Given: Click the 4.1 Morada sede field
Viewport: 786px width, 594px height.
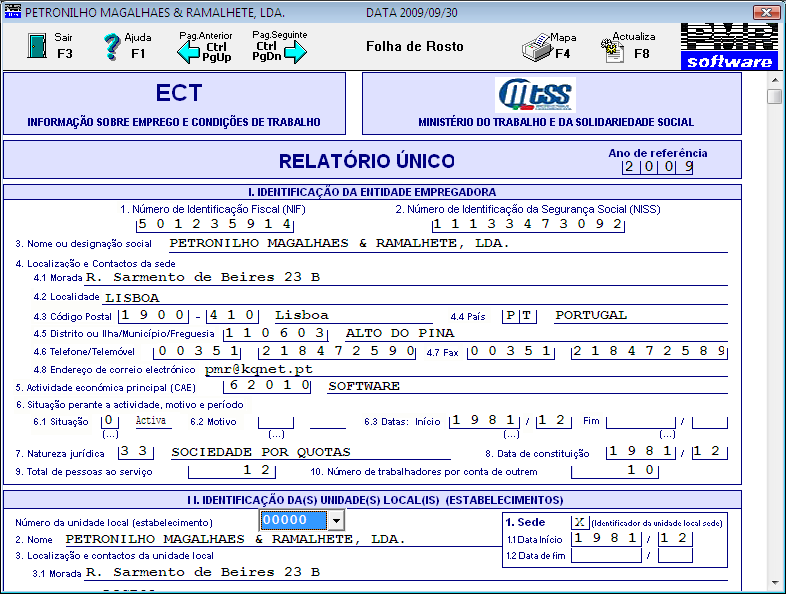Looking at the screenshot, I should click(x=406, y=278).
